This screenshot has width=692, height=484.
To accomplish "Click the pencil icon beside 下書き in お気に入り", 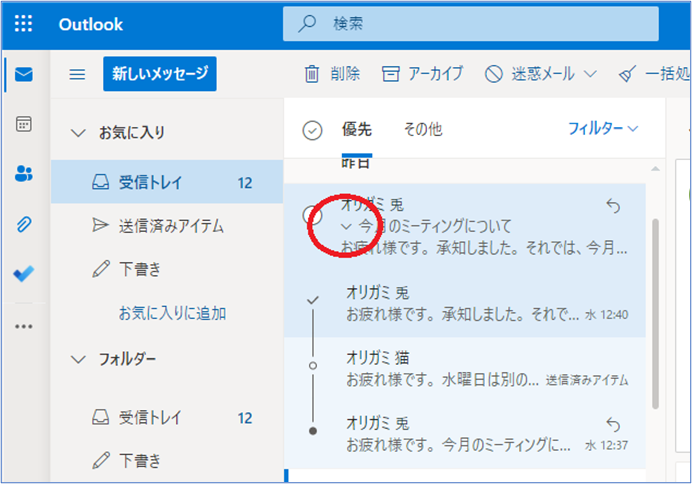I will point(101,269).
